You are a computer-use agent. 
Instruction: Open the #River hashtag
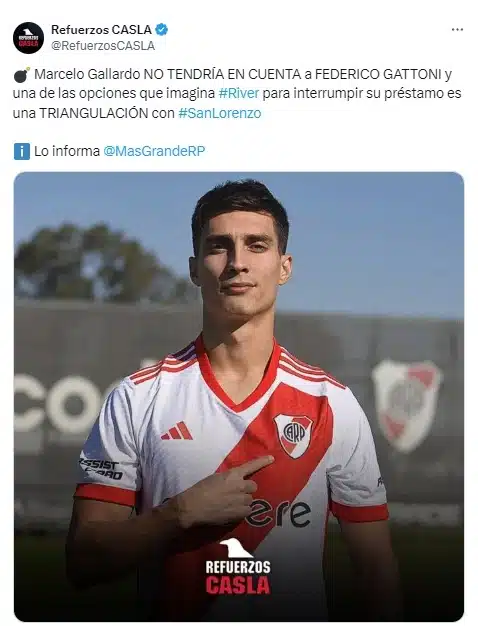[239, 93]
